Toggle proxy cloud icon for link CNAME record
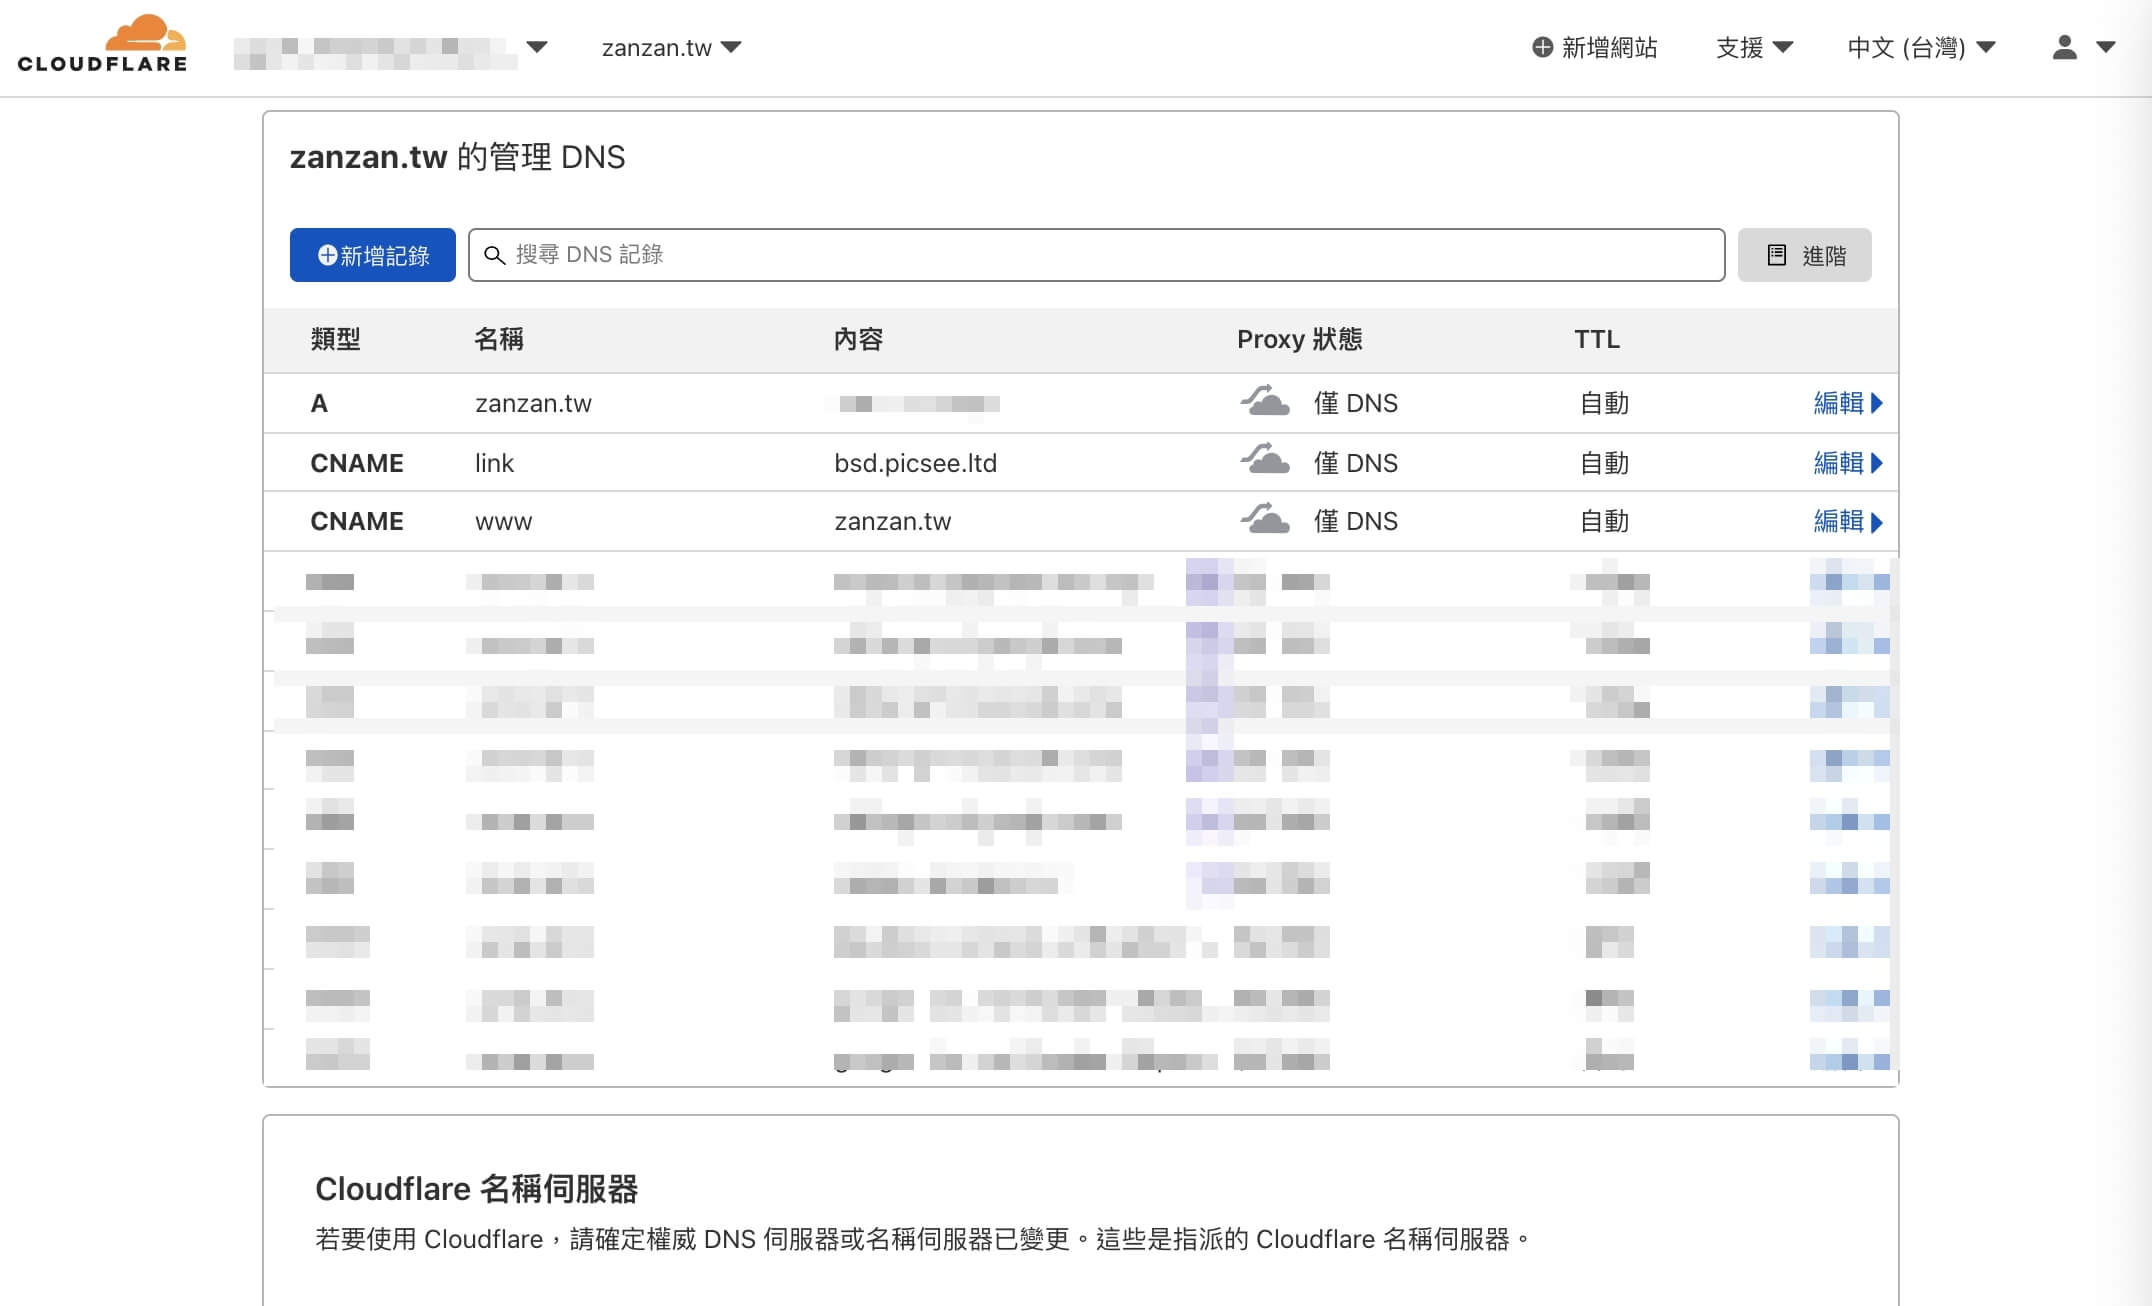The image size is (2152, 1306). click(x=1265, y=460)
